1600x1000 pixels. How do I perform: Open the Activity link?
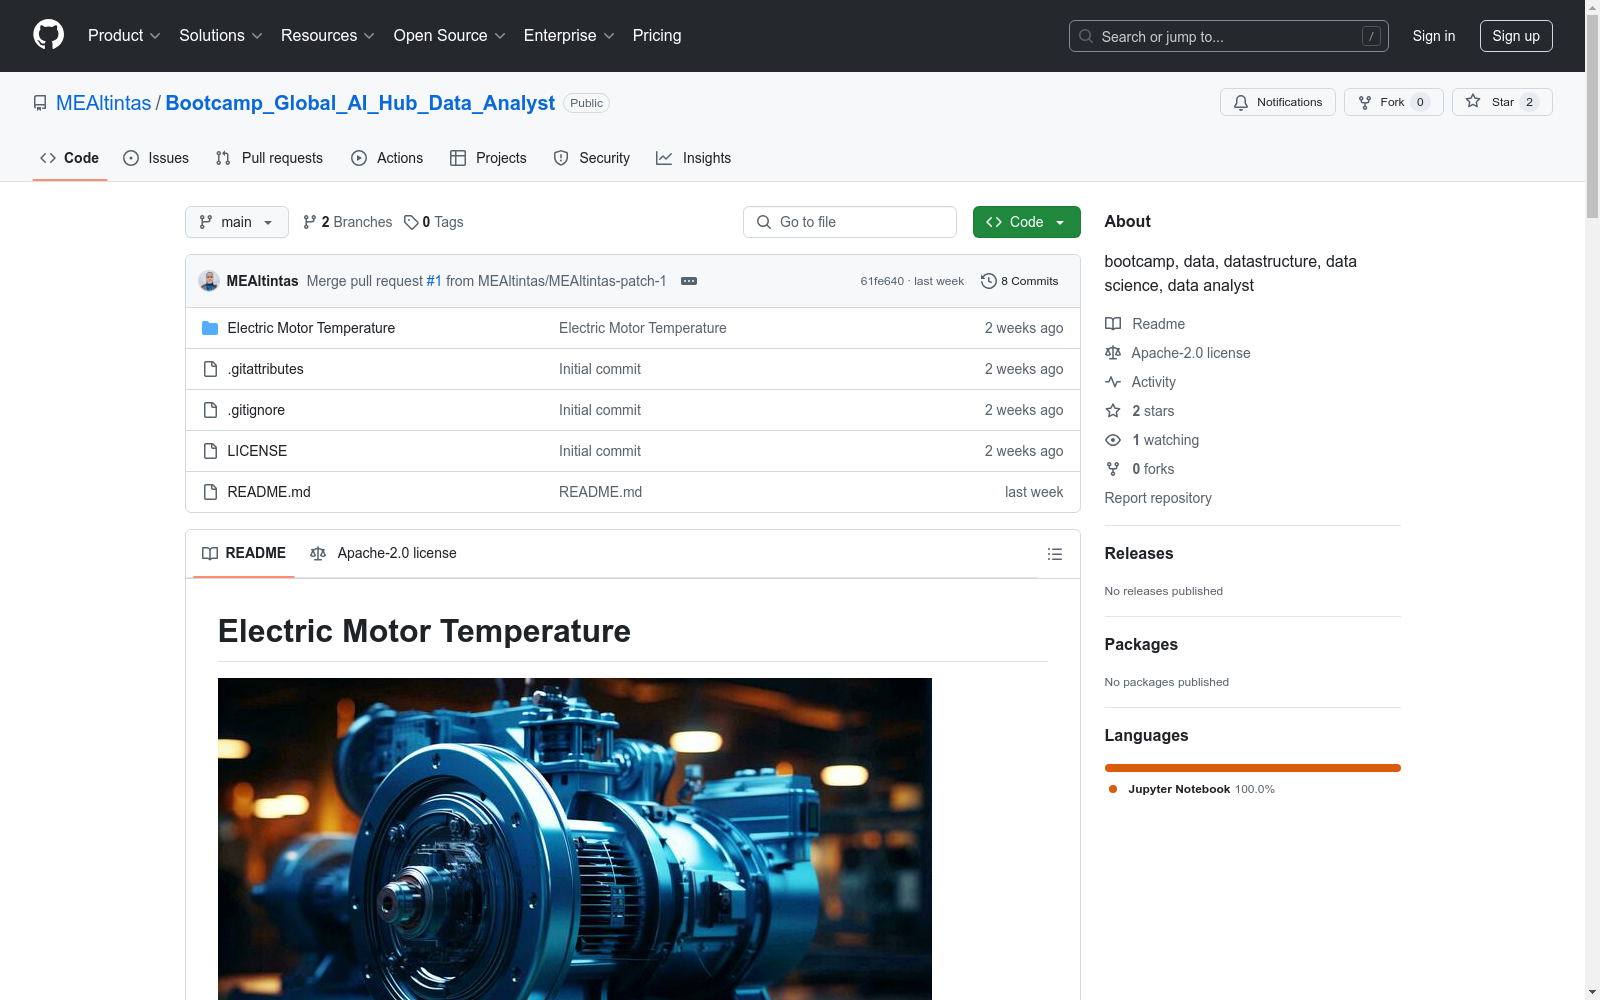1141,382
